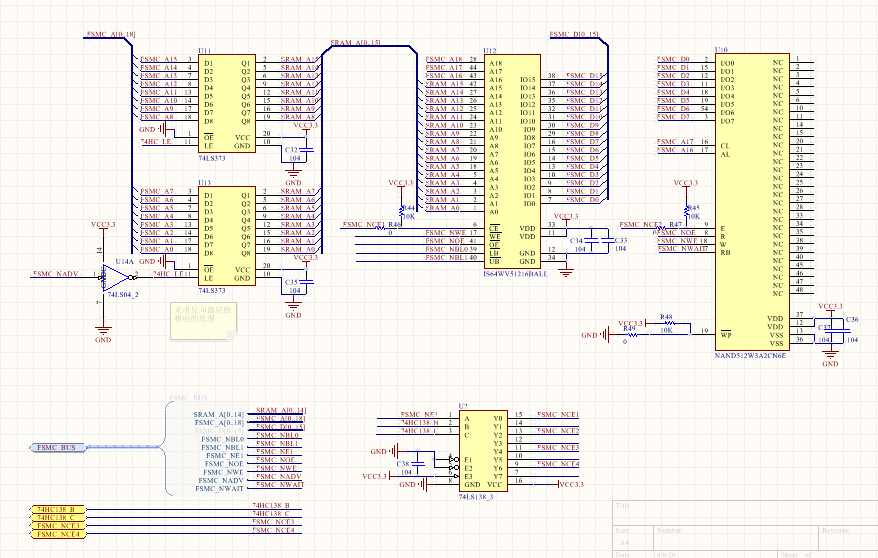Screen dimensions: 878x558
Task: Click the WP pin on NAND flash
Action: point(726,335)
